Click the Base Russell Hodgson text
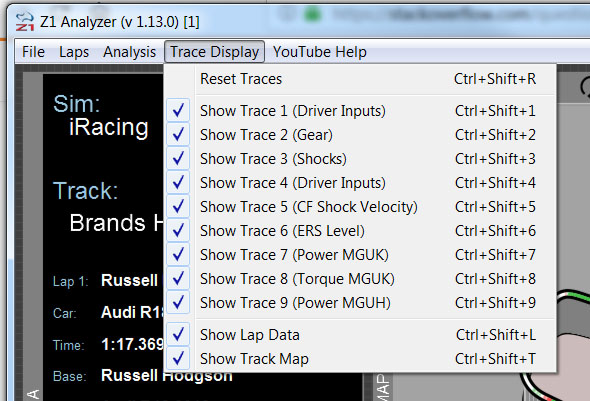 (167, 376)
